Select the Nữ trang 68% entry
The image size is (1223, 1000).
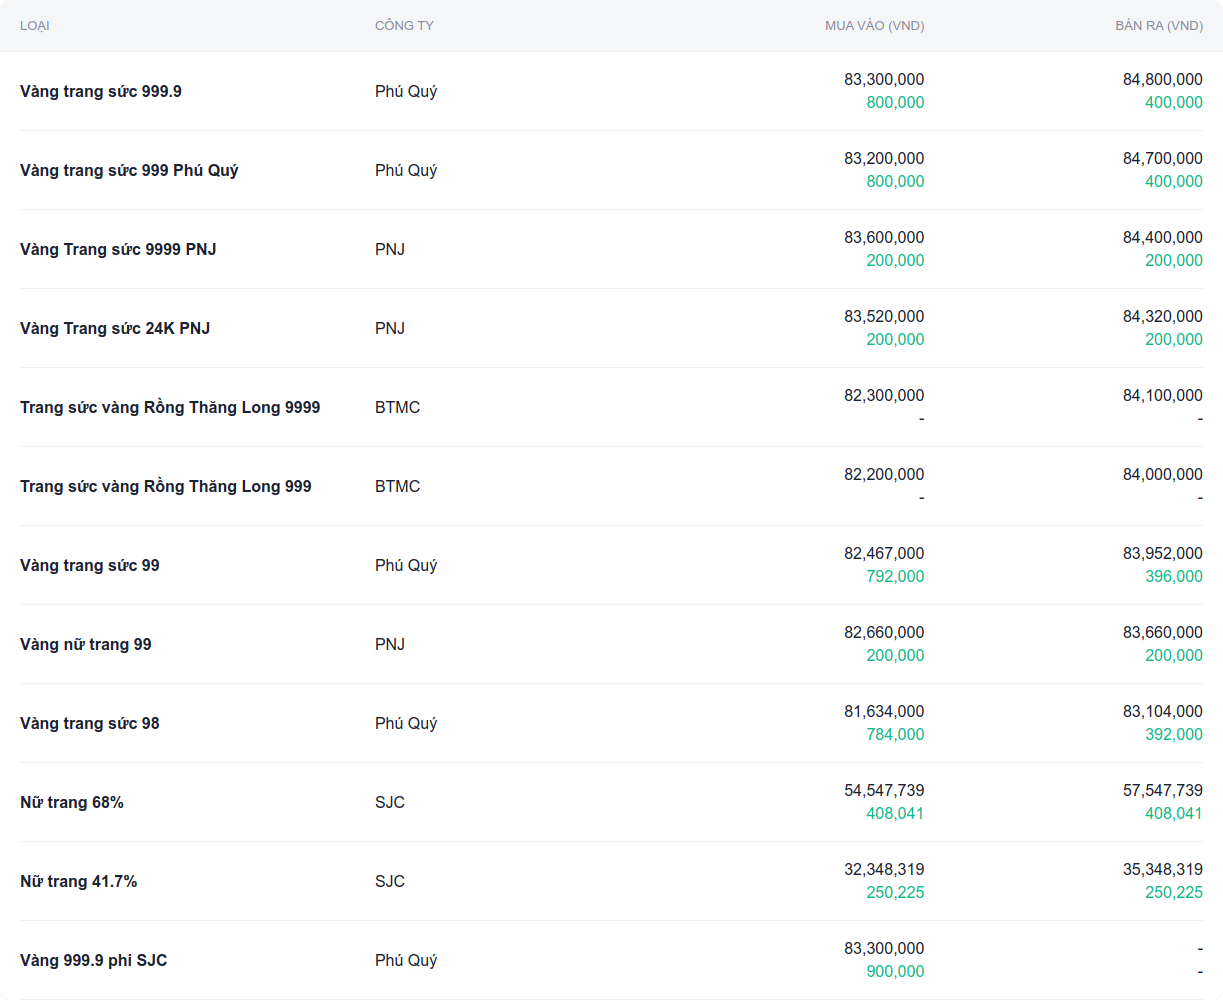(72, 803)
